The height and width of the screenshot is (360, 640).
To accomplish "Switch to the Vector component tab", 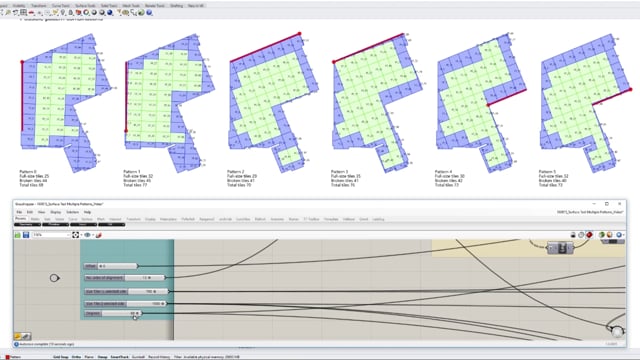I will [60, 219].
